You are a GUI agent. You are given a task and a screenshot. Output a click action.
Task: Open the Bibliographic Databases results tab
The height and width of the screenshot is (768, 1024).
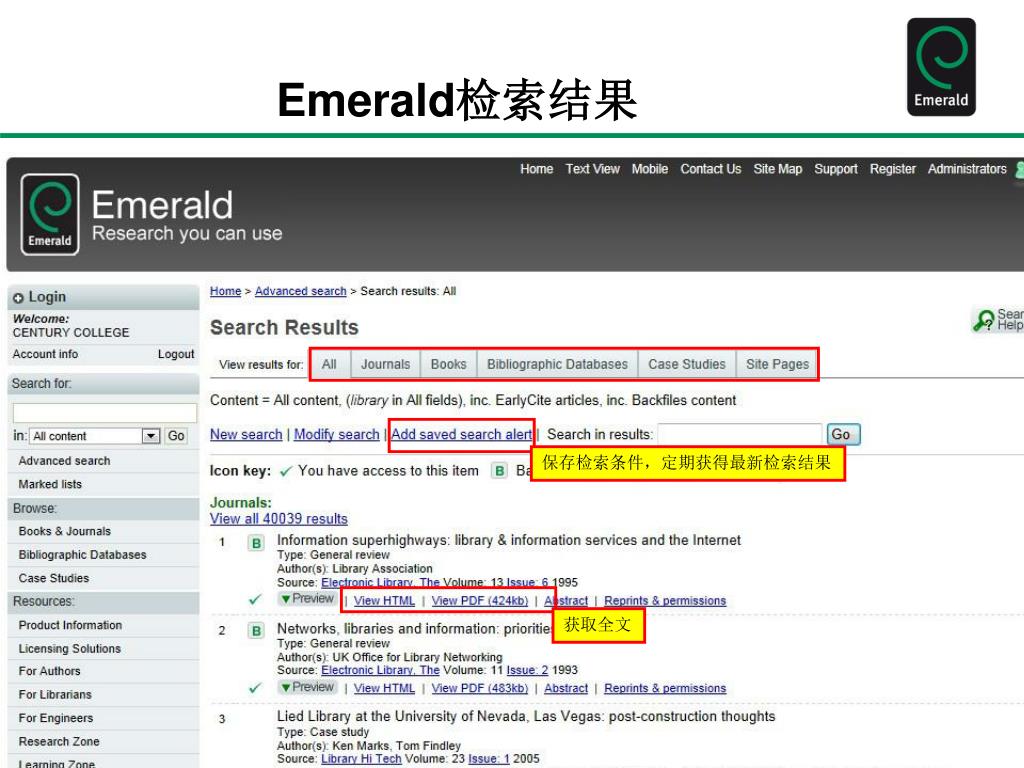[557, 364]
